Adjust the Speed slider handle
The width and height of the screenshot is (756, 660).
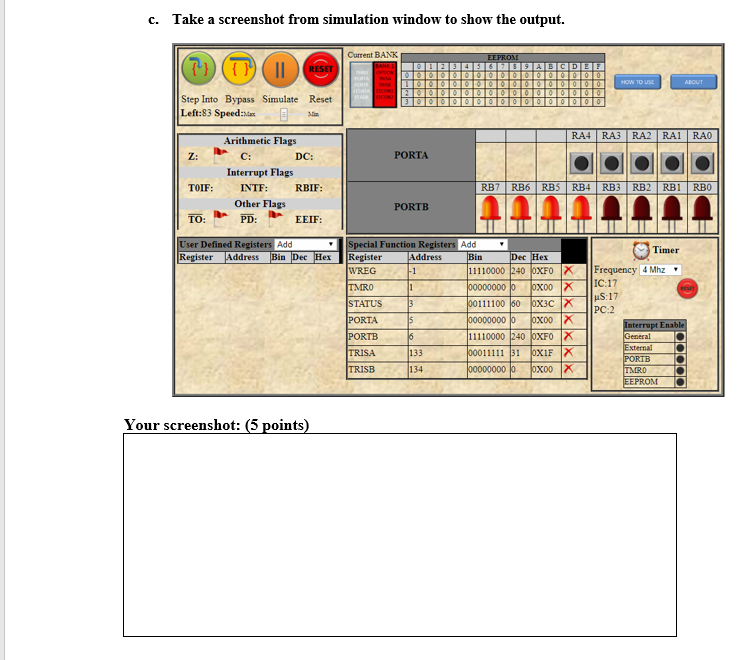284,114
